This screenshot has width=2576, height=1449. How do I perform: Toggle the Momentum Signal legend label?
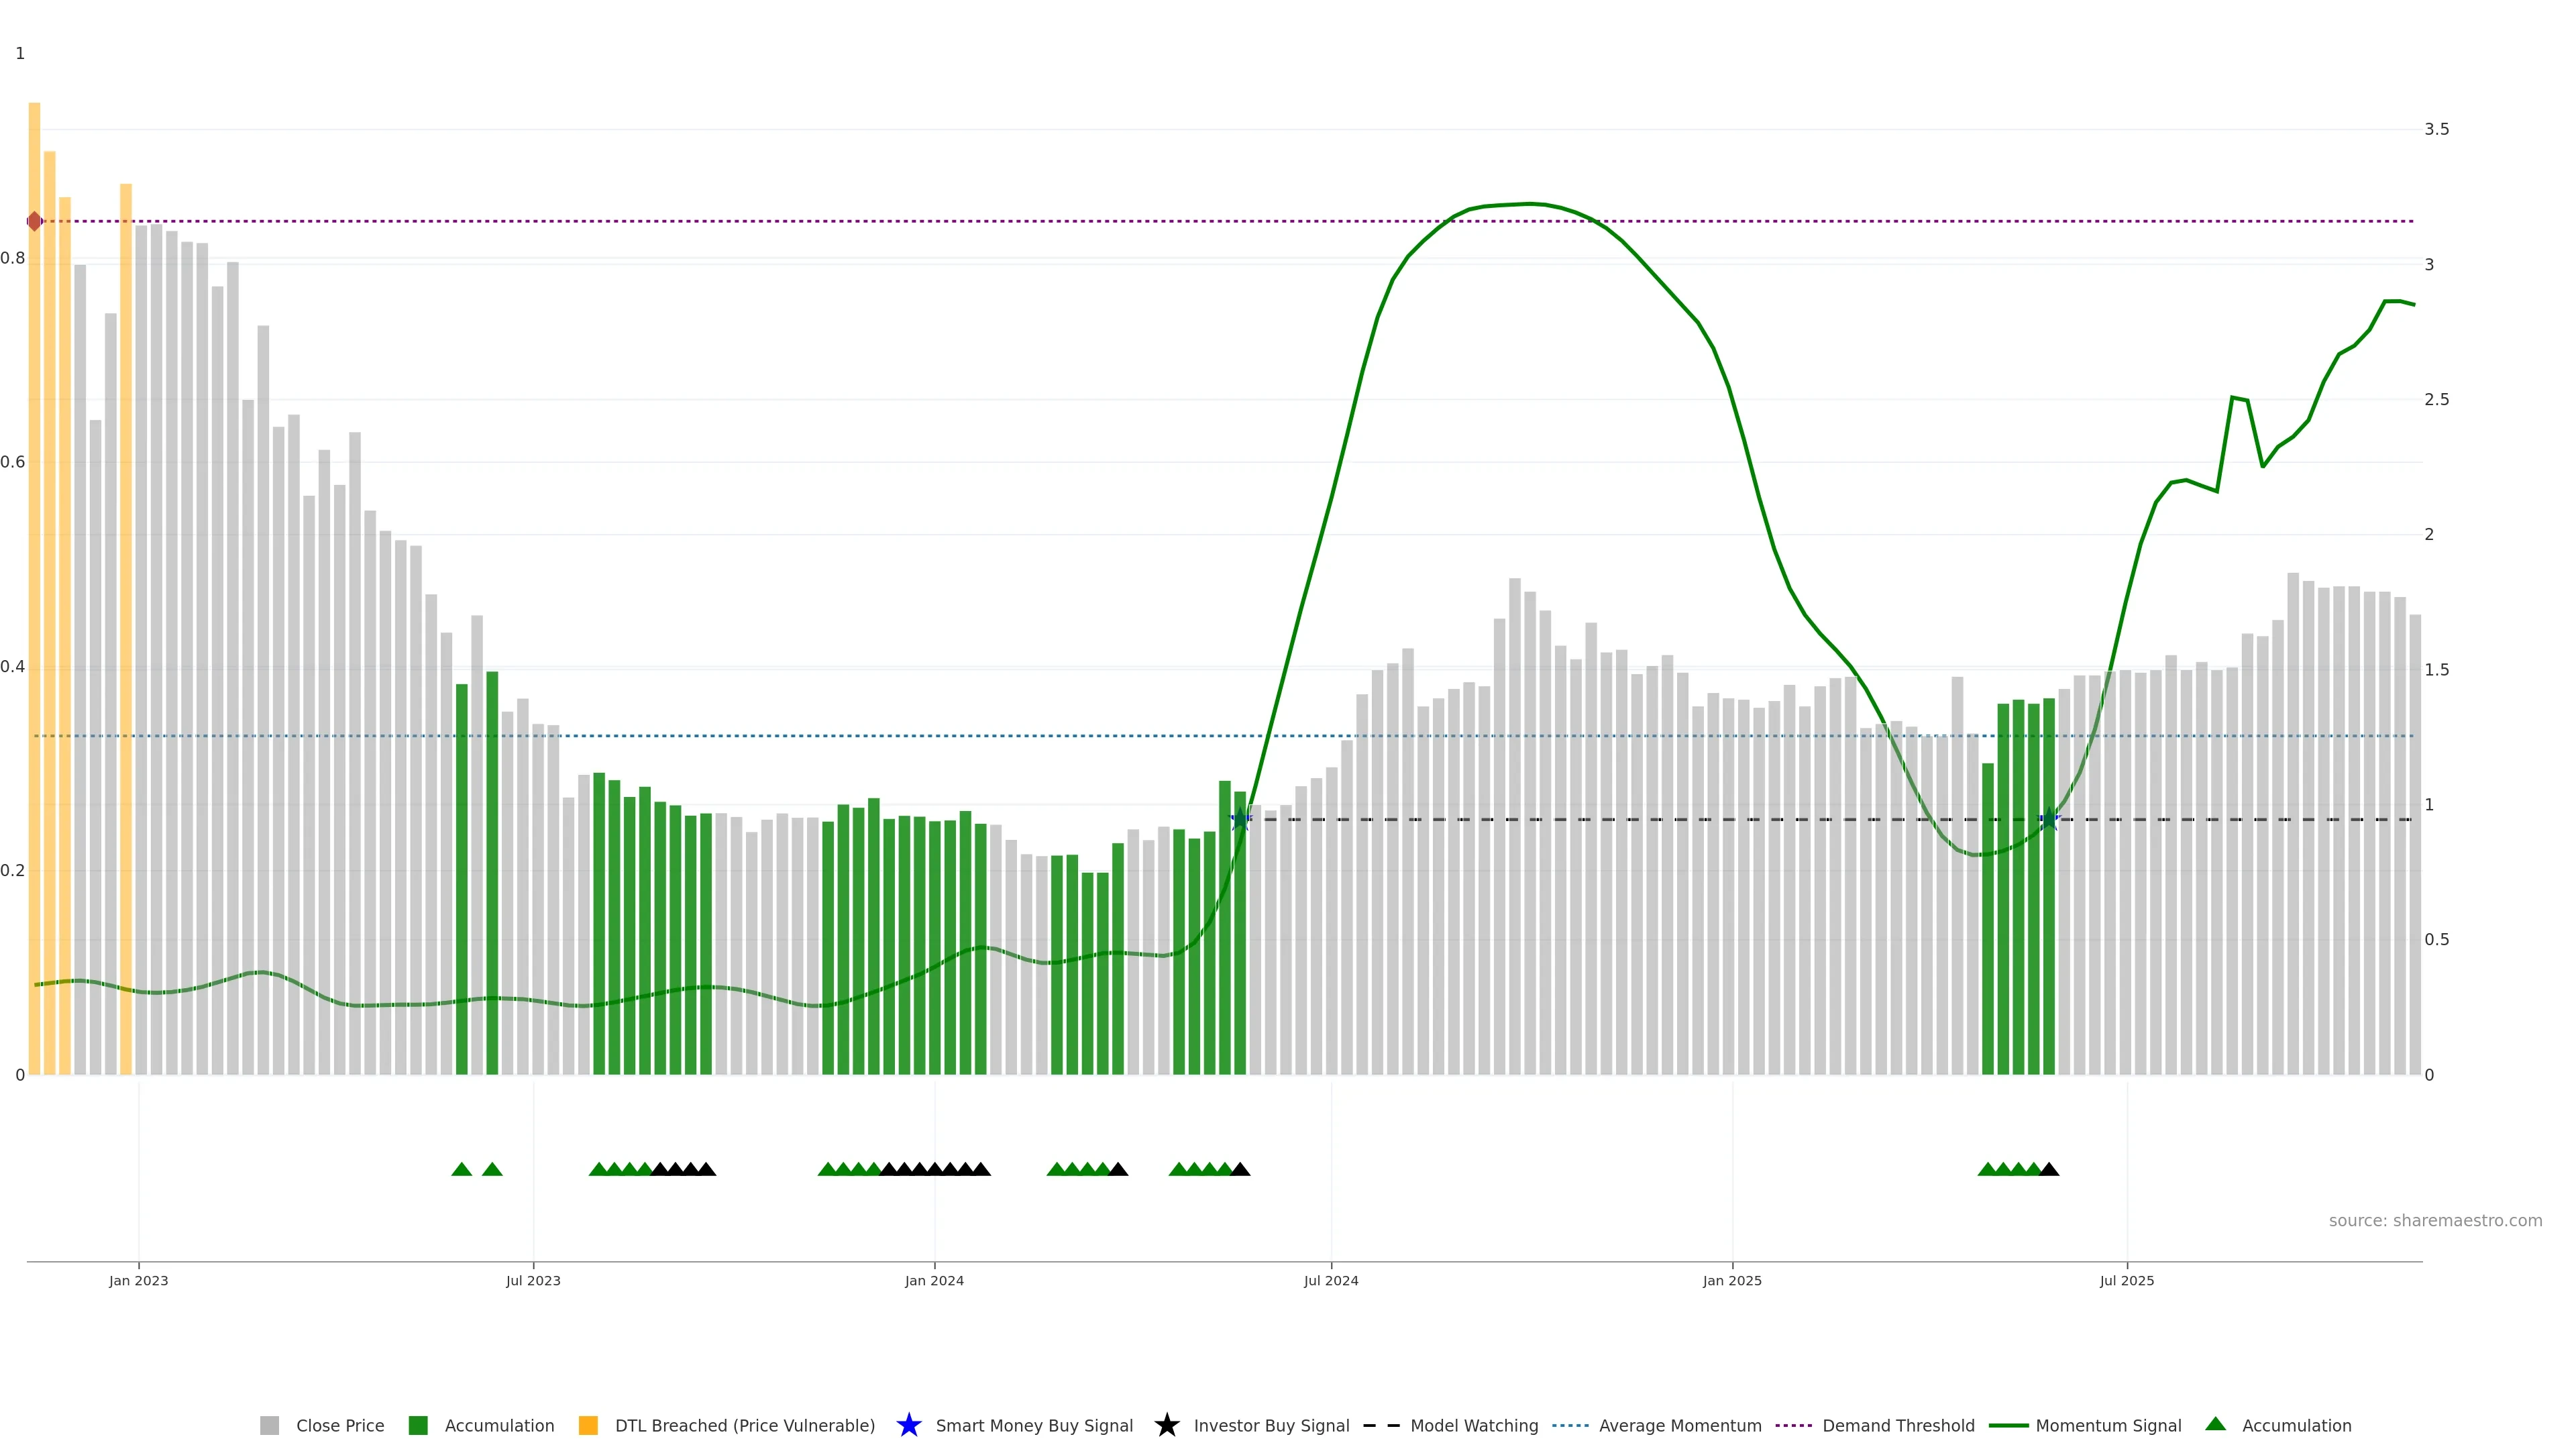click(2108, 1426)
